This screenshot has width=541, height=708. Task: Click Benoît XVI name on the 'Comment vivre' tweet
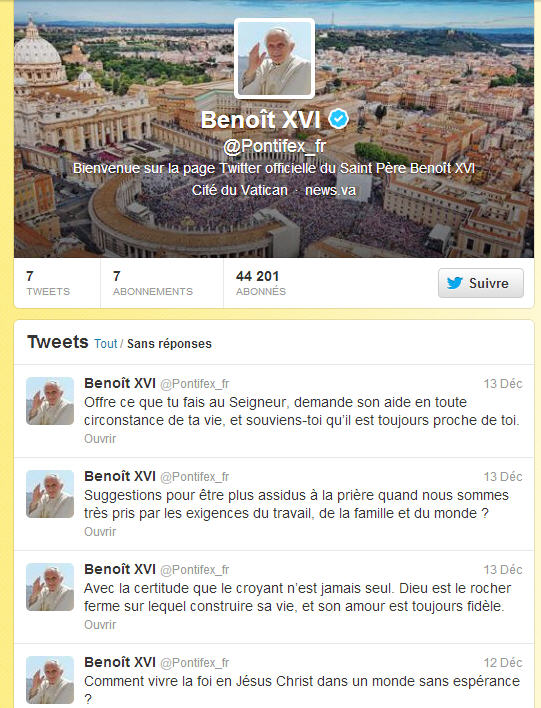point(120,662)
